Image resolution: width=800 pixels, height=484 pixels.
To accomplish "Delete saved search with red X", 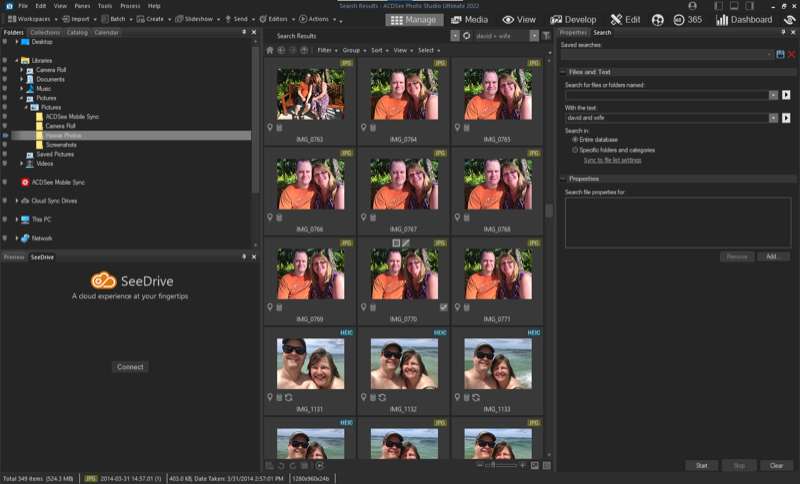I will point(791,54).
